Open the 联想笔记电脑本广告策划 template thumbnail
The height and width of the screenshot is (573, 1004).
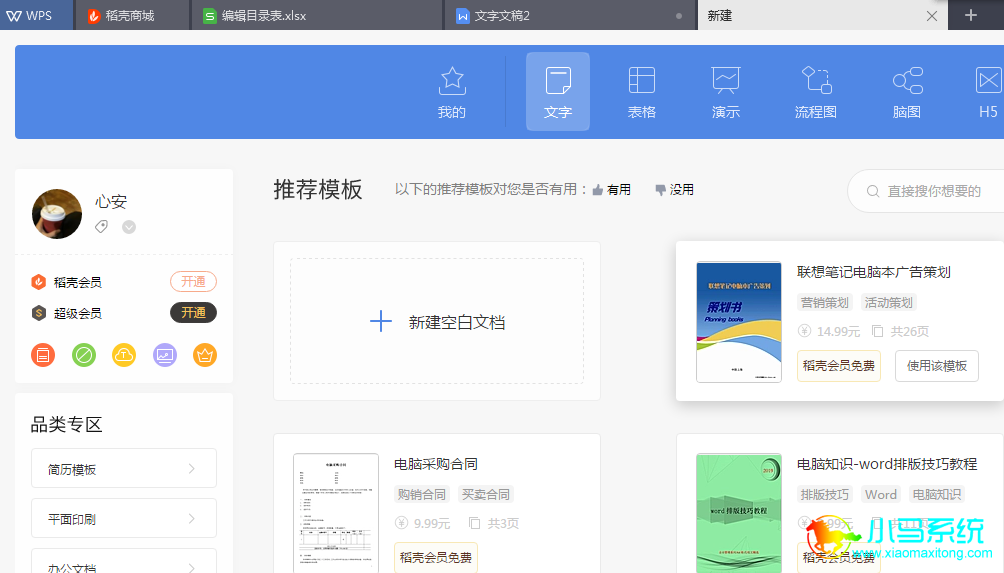click(x=739, y=322)
